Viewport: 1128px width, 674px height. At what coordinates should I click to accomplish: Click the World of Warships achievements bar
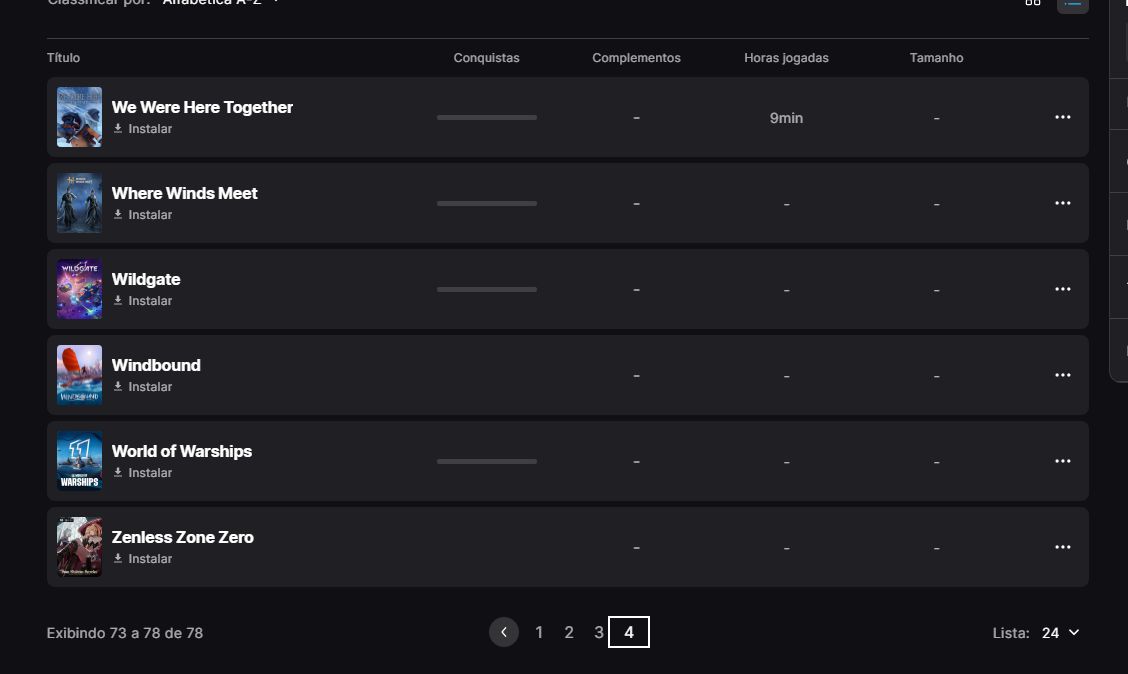click(487, 461)
